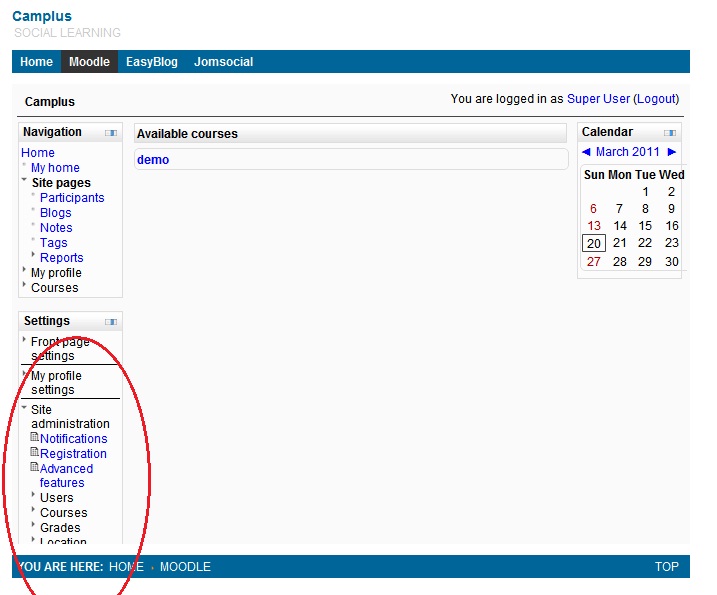Go to previous month with left arrow
The image size is (717, 595).
pyautogui.click(x=587, y=152)
